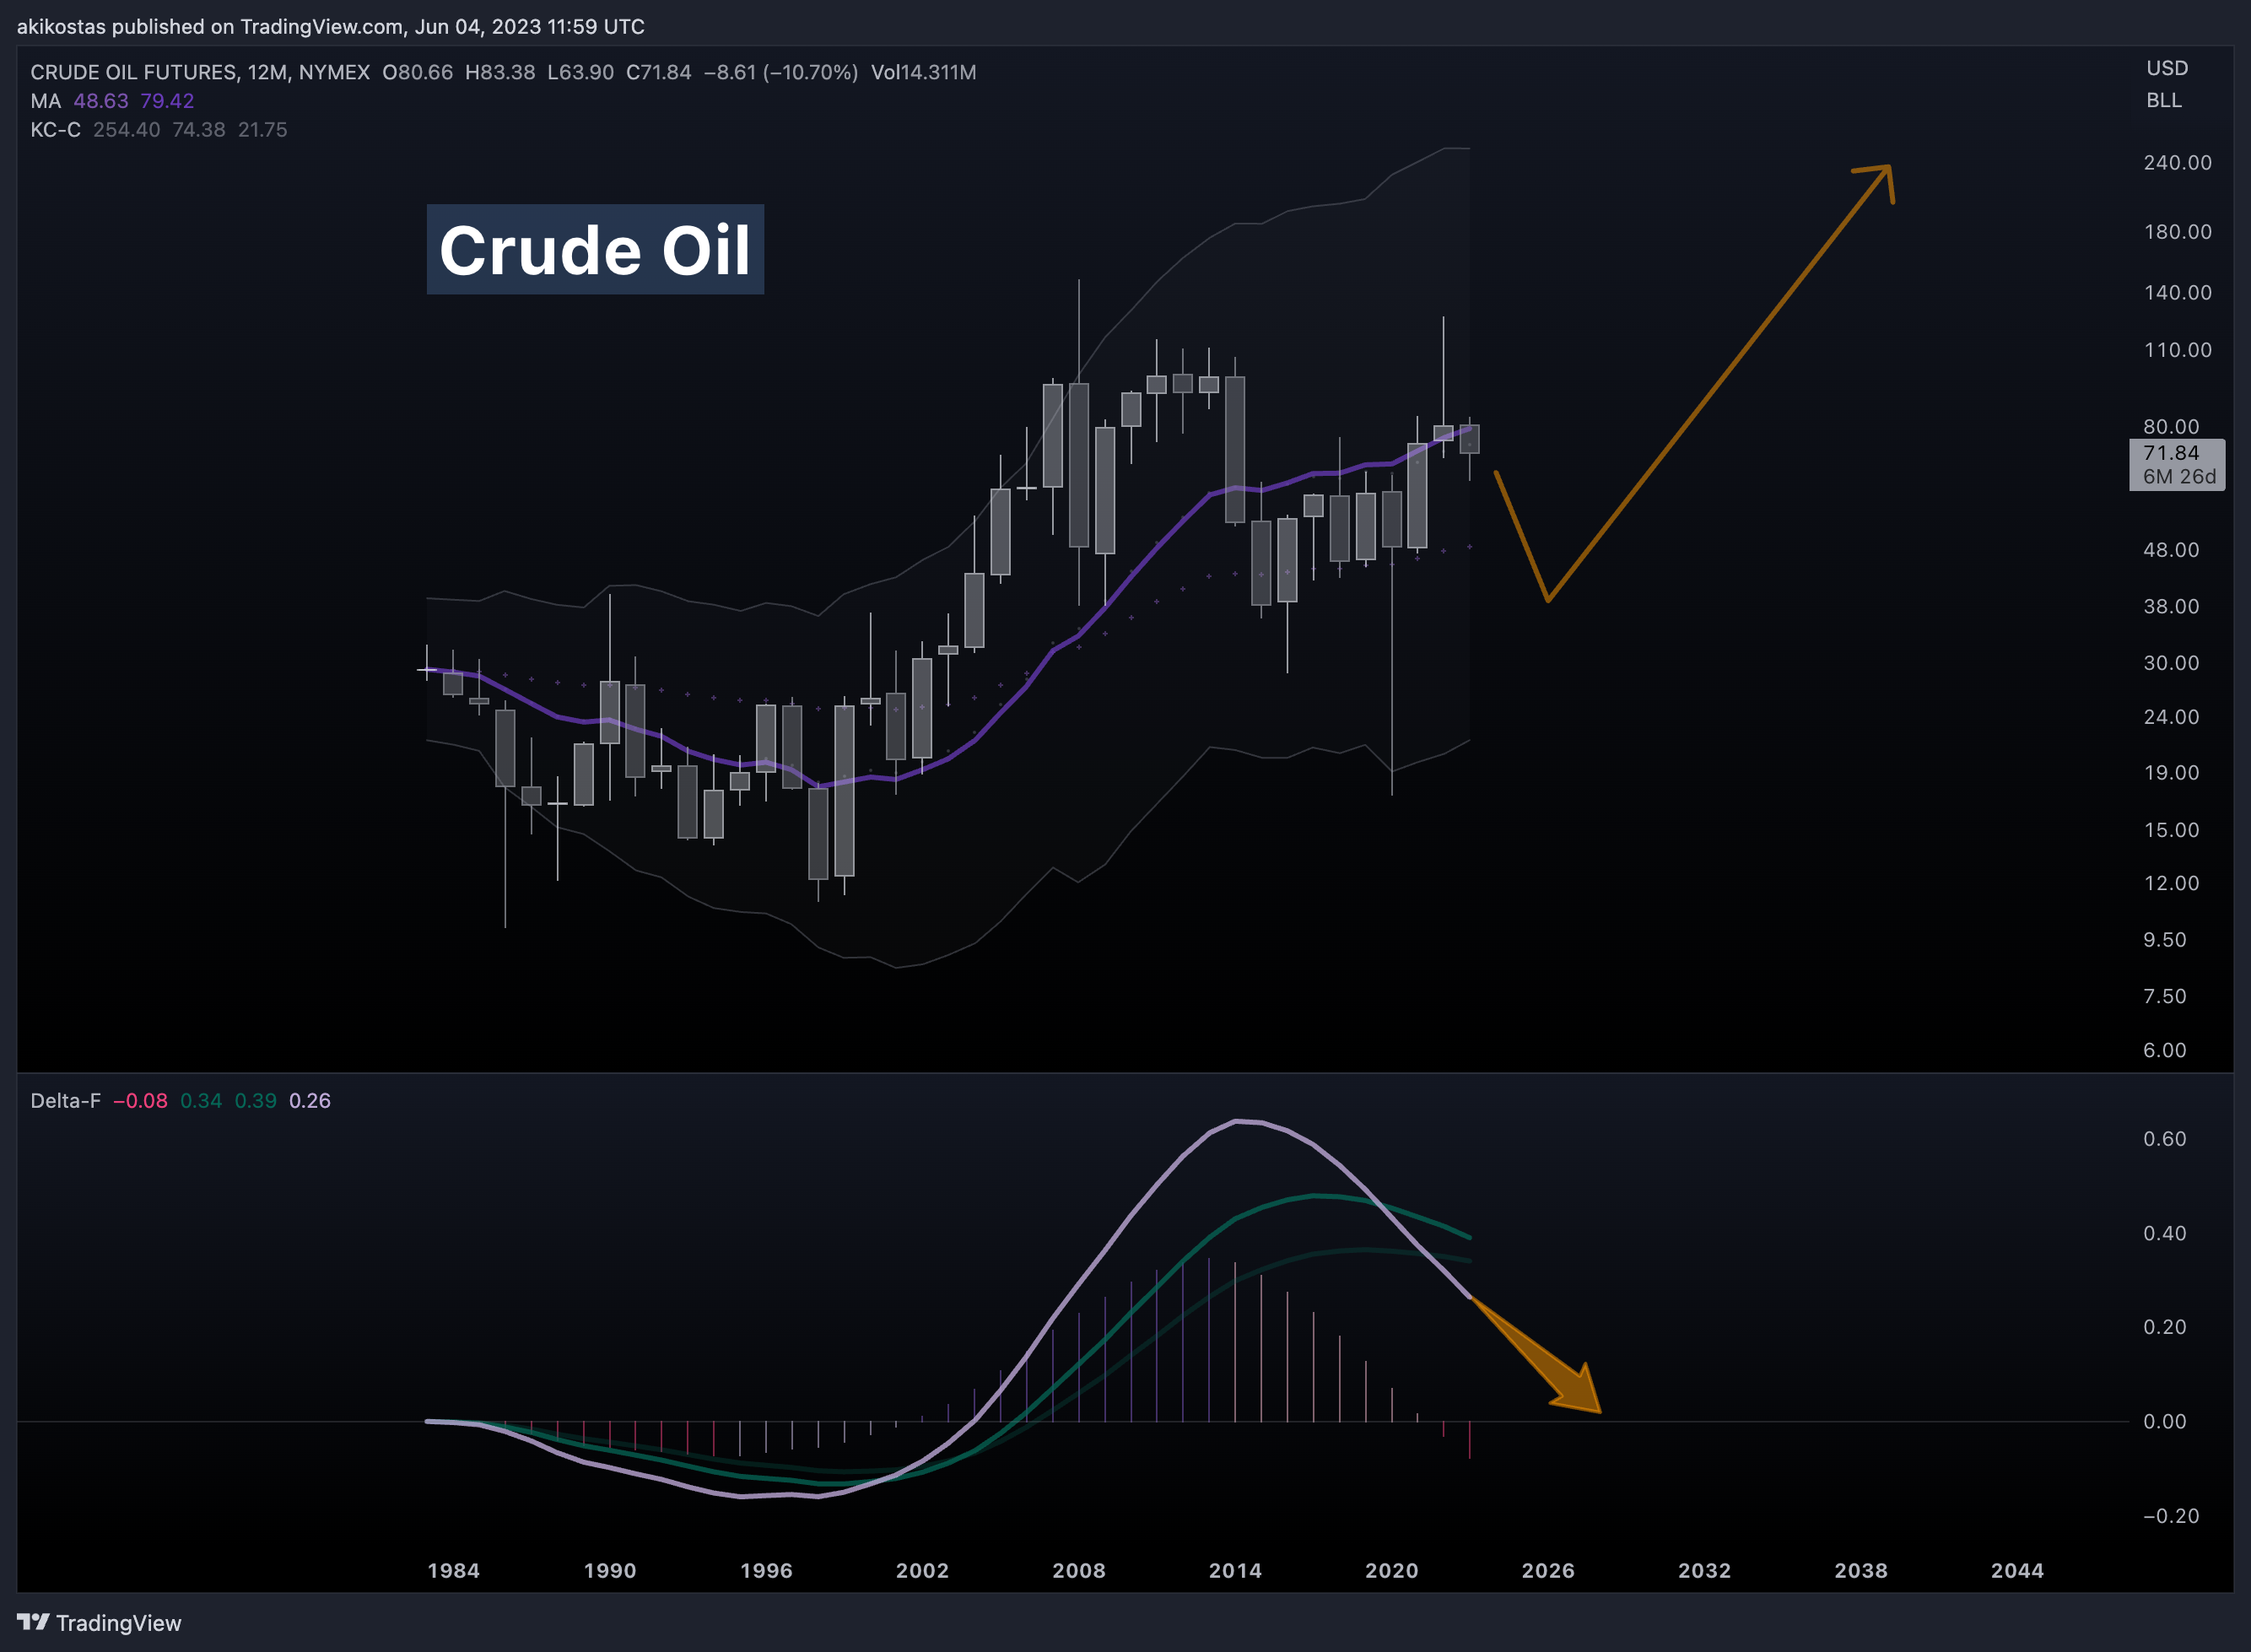This screenshot has width=2251, height=1652.
Task: Click the 19.00 price axis label
Action: 2171,772
